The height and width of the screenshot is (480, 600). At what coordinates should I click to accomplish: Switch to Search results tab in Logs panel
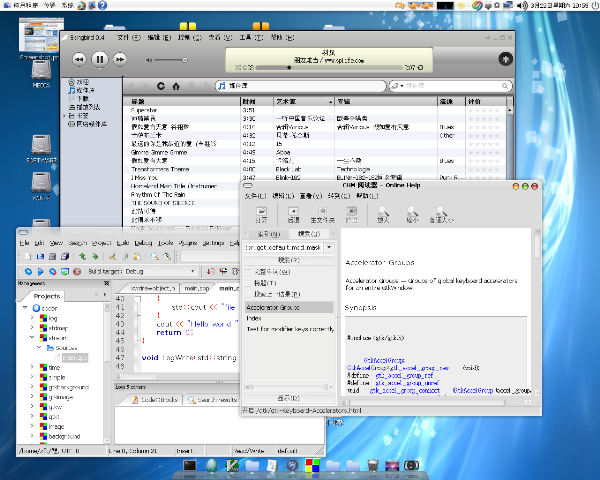(x=213, y=400)
